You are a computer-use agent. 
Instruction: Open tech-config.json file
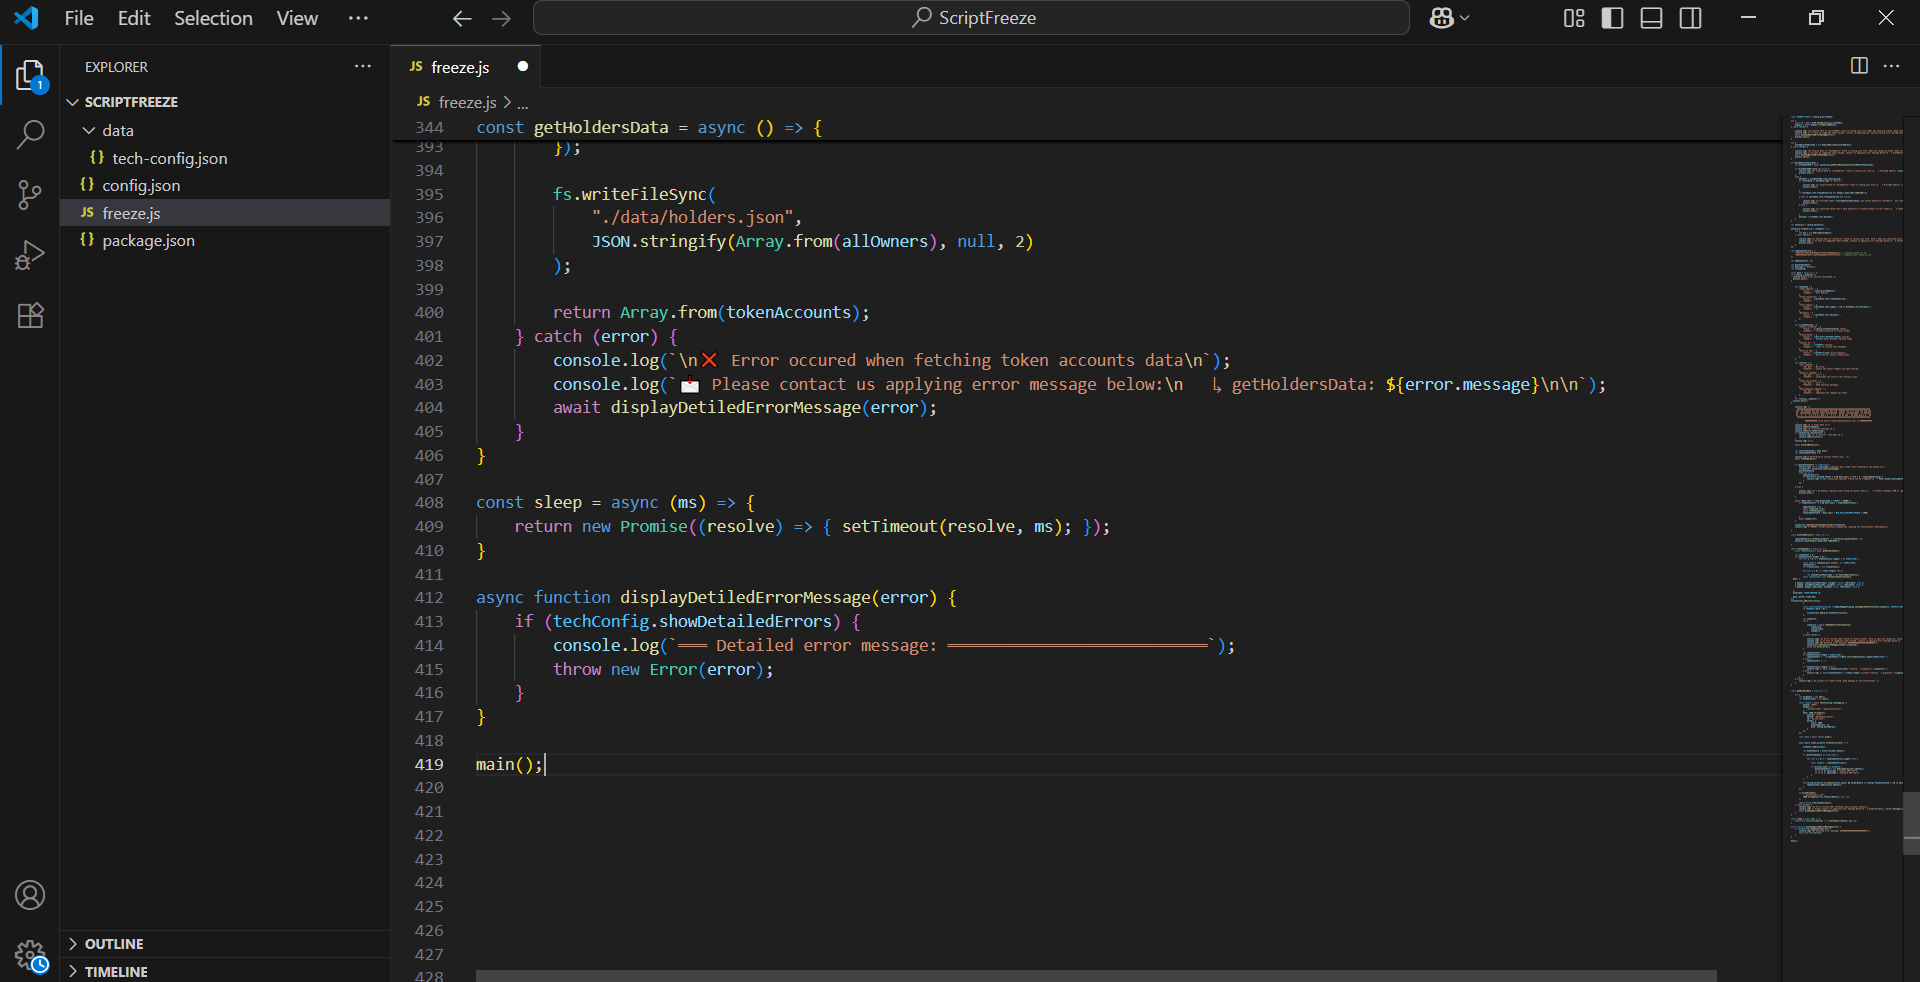click(224, 158)
